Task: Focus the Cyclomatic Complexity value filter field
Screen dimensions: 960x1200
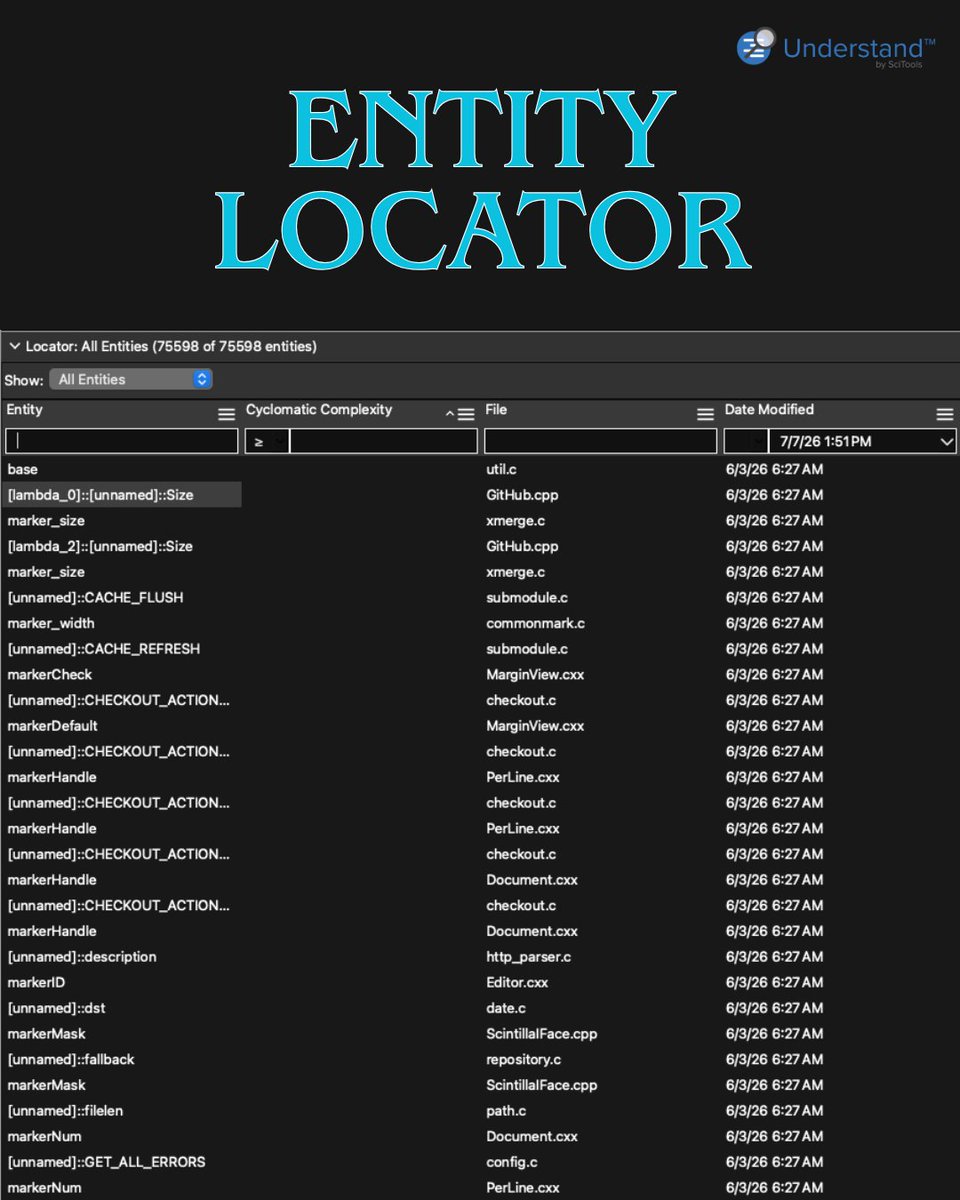Action: (384, 441)
